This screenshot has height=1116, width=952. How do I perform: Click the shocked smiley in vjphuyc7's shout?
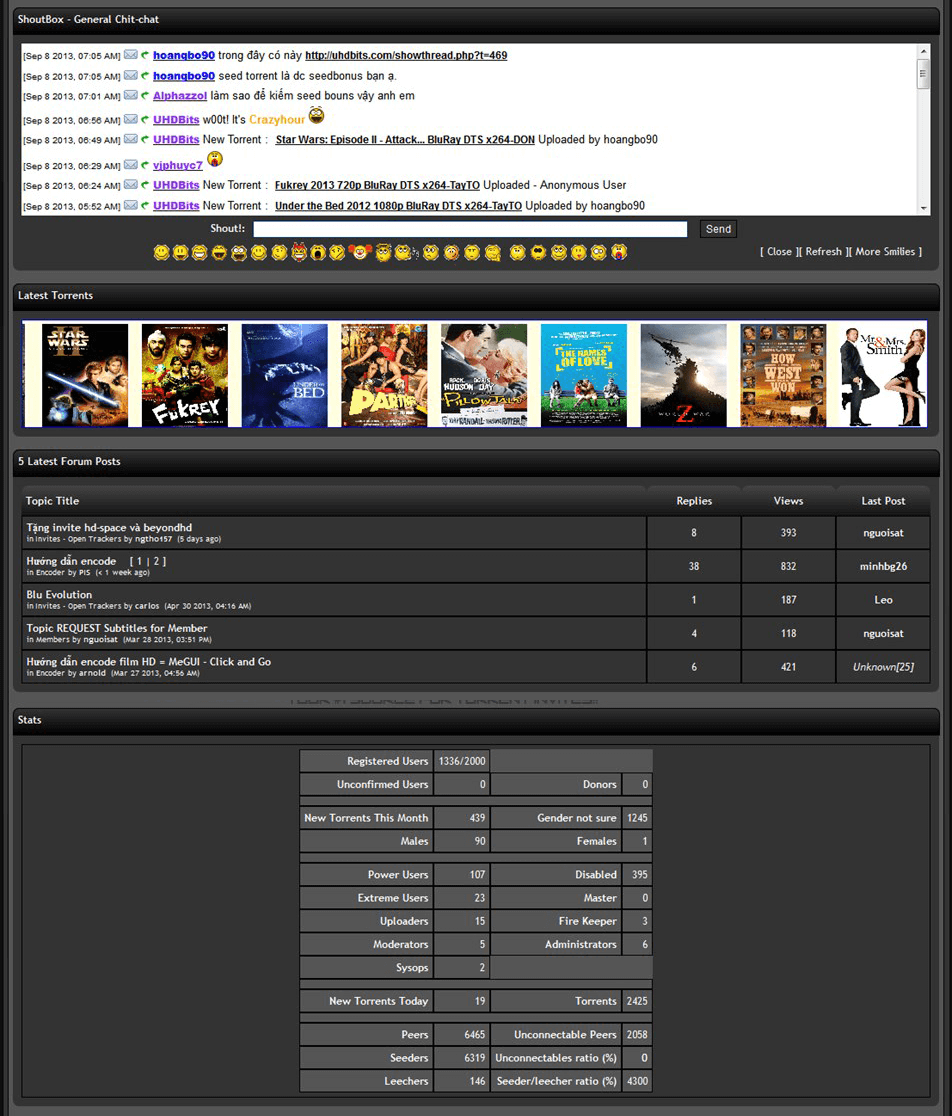click(214, 159)
